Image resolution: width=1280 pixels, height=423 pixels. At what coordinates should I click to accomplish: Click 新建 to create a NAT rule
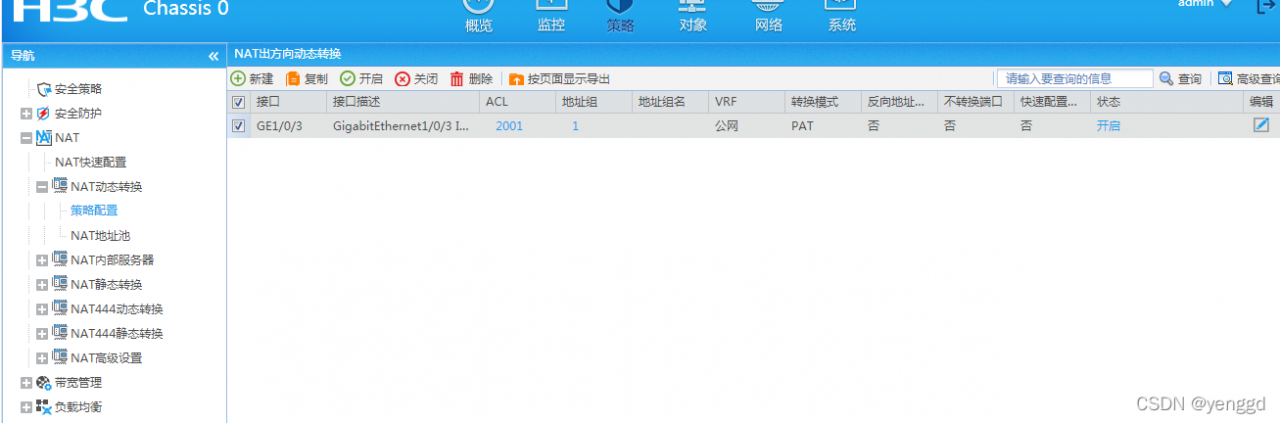click(x=252, y=79)
